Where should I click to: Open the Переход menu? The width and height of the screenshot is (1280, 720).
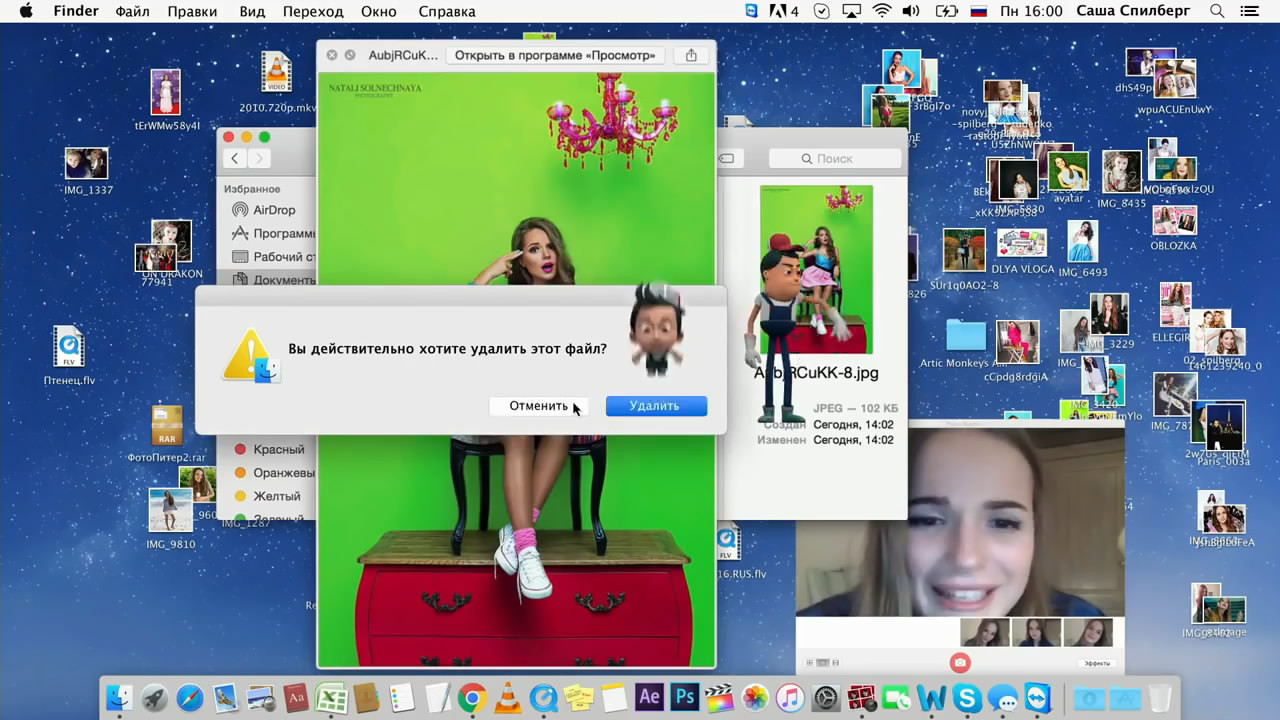pos(313,11)
